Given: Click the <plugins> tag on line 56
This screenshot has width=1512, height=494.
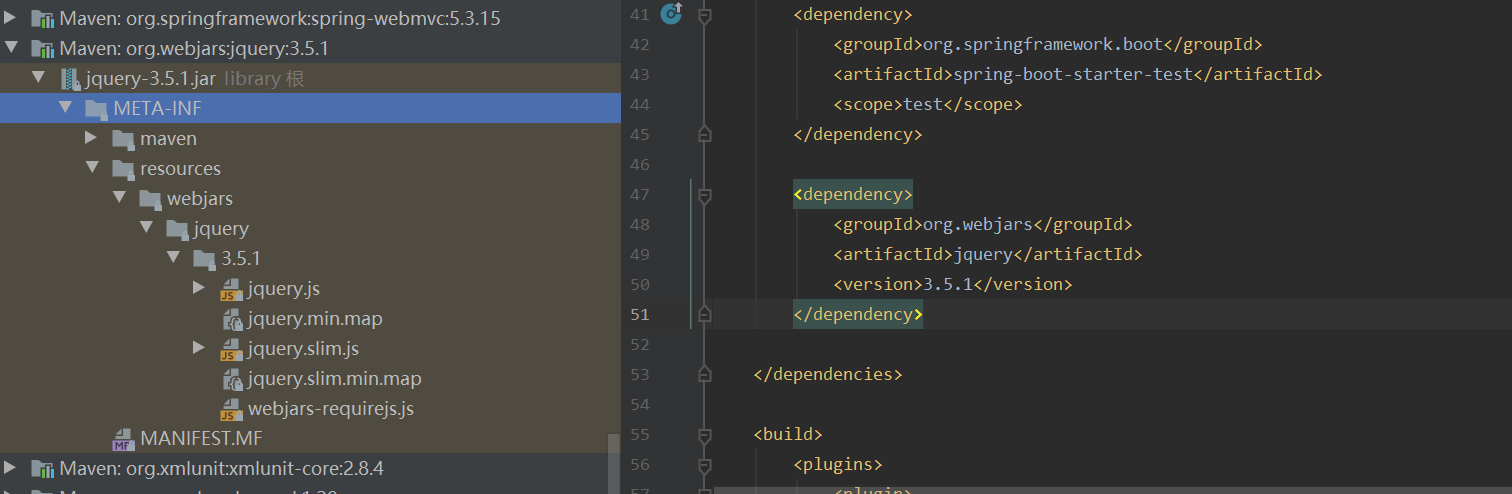Looking at the screenshot, I should 838,464.
